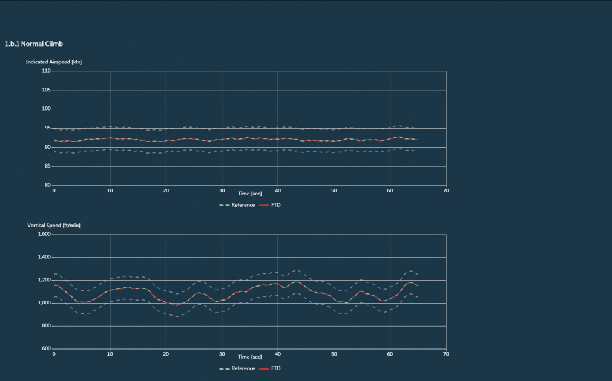
Task: Click the 1,400 gridline label in vertical speed chart
Action: pyautogui.click(x=44, y=257)
